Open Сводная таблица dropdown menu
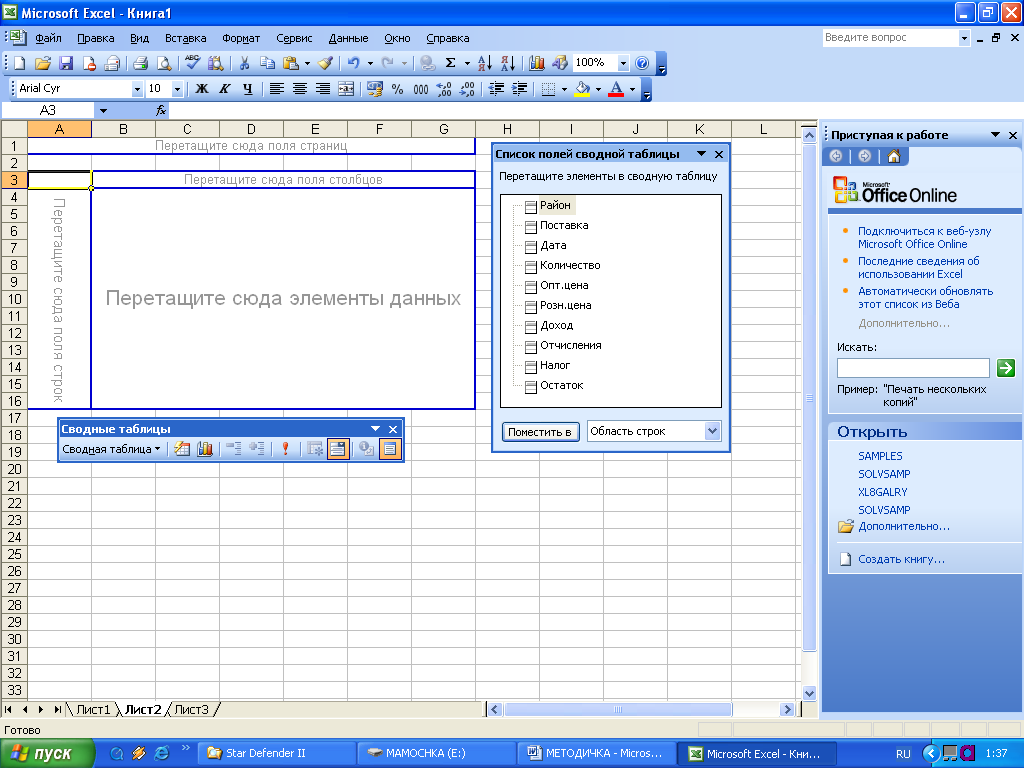The image size is (1024, 768). (111, 449)
